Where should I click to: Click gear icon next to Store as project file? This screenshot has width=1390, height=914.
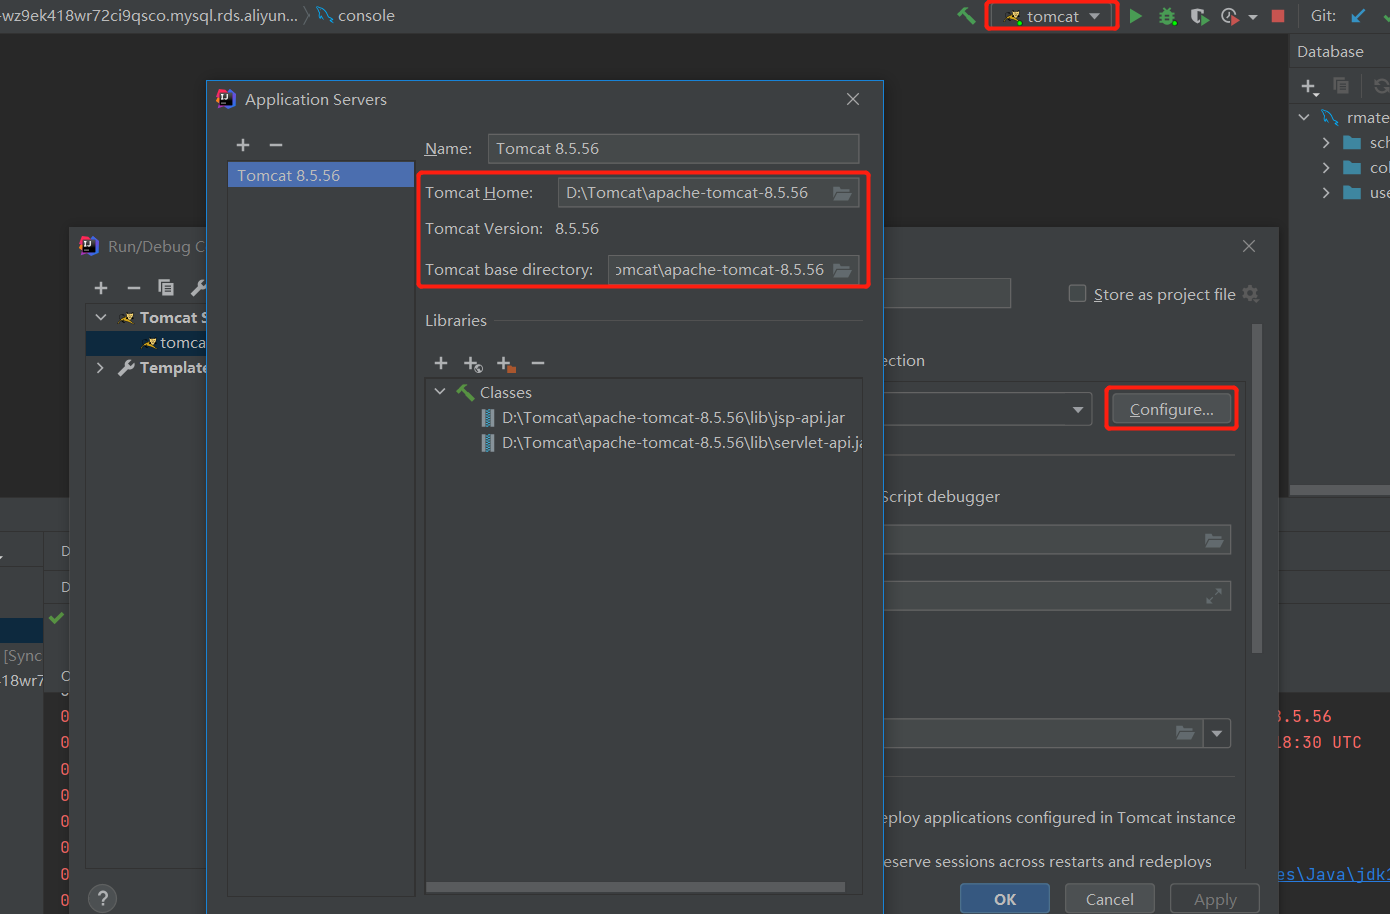pyautogui.click(x=1250, y=293)
